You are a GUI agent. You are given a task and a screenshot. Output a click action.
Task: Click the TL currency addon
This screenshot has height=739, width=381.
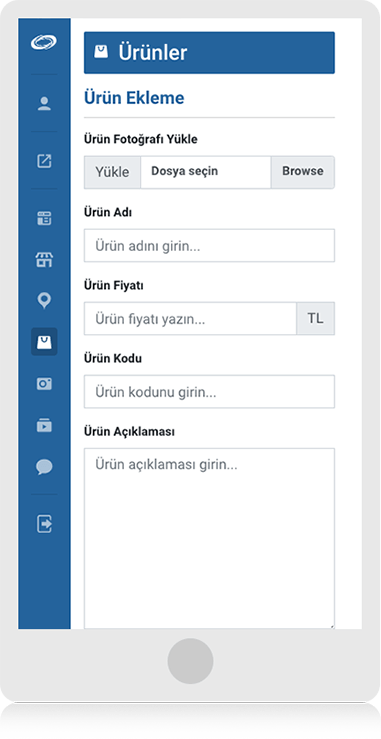[315, 319]
